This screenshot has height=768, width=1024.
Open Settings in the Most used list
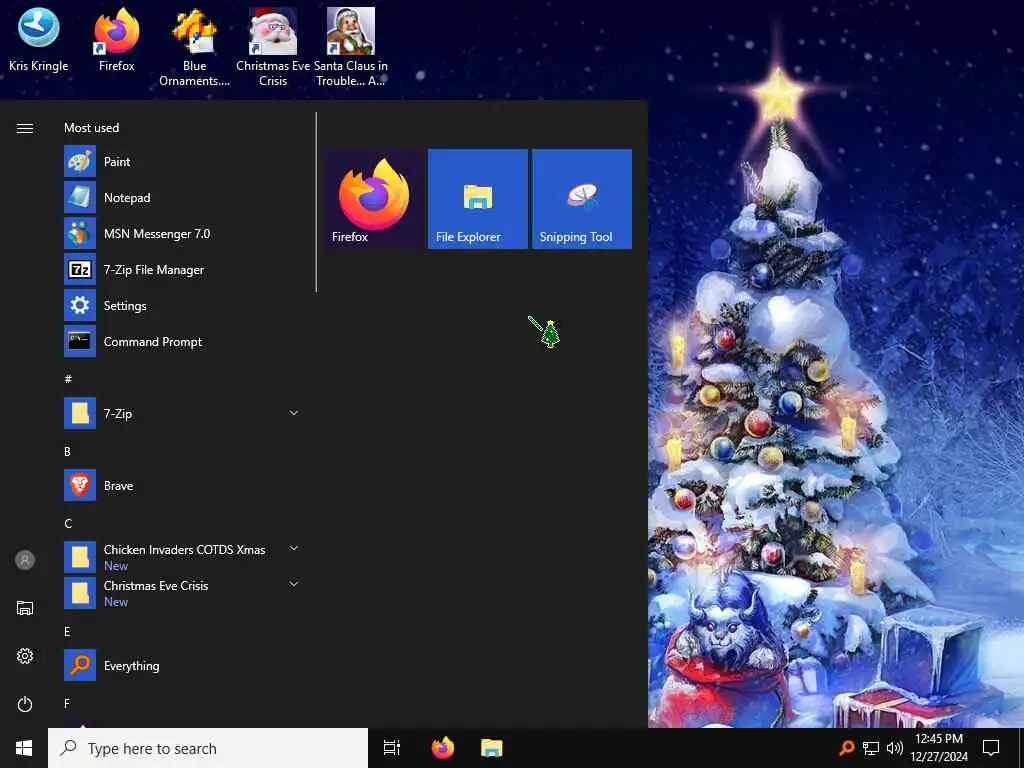click(183, 305)
